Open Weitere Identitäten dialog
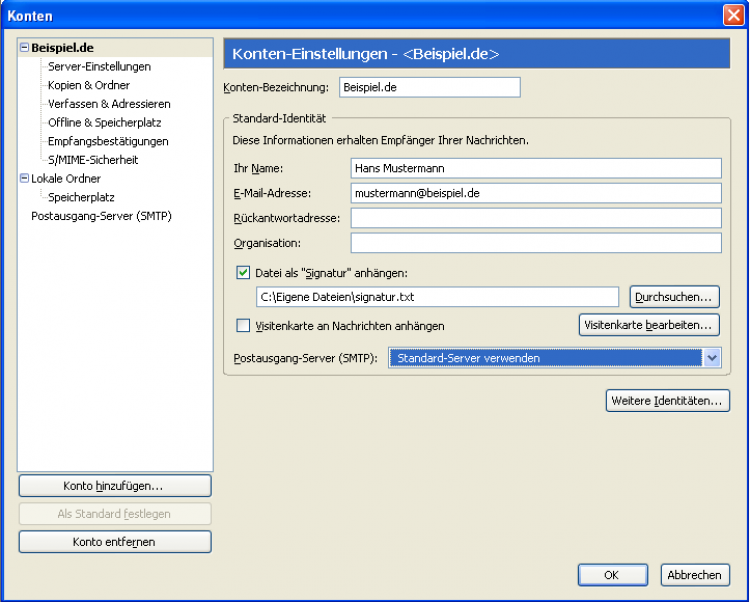This screenshot has height=602, width=750. [667, 401]
